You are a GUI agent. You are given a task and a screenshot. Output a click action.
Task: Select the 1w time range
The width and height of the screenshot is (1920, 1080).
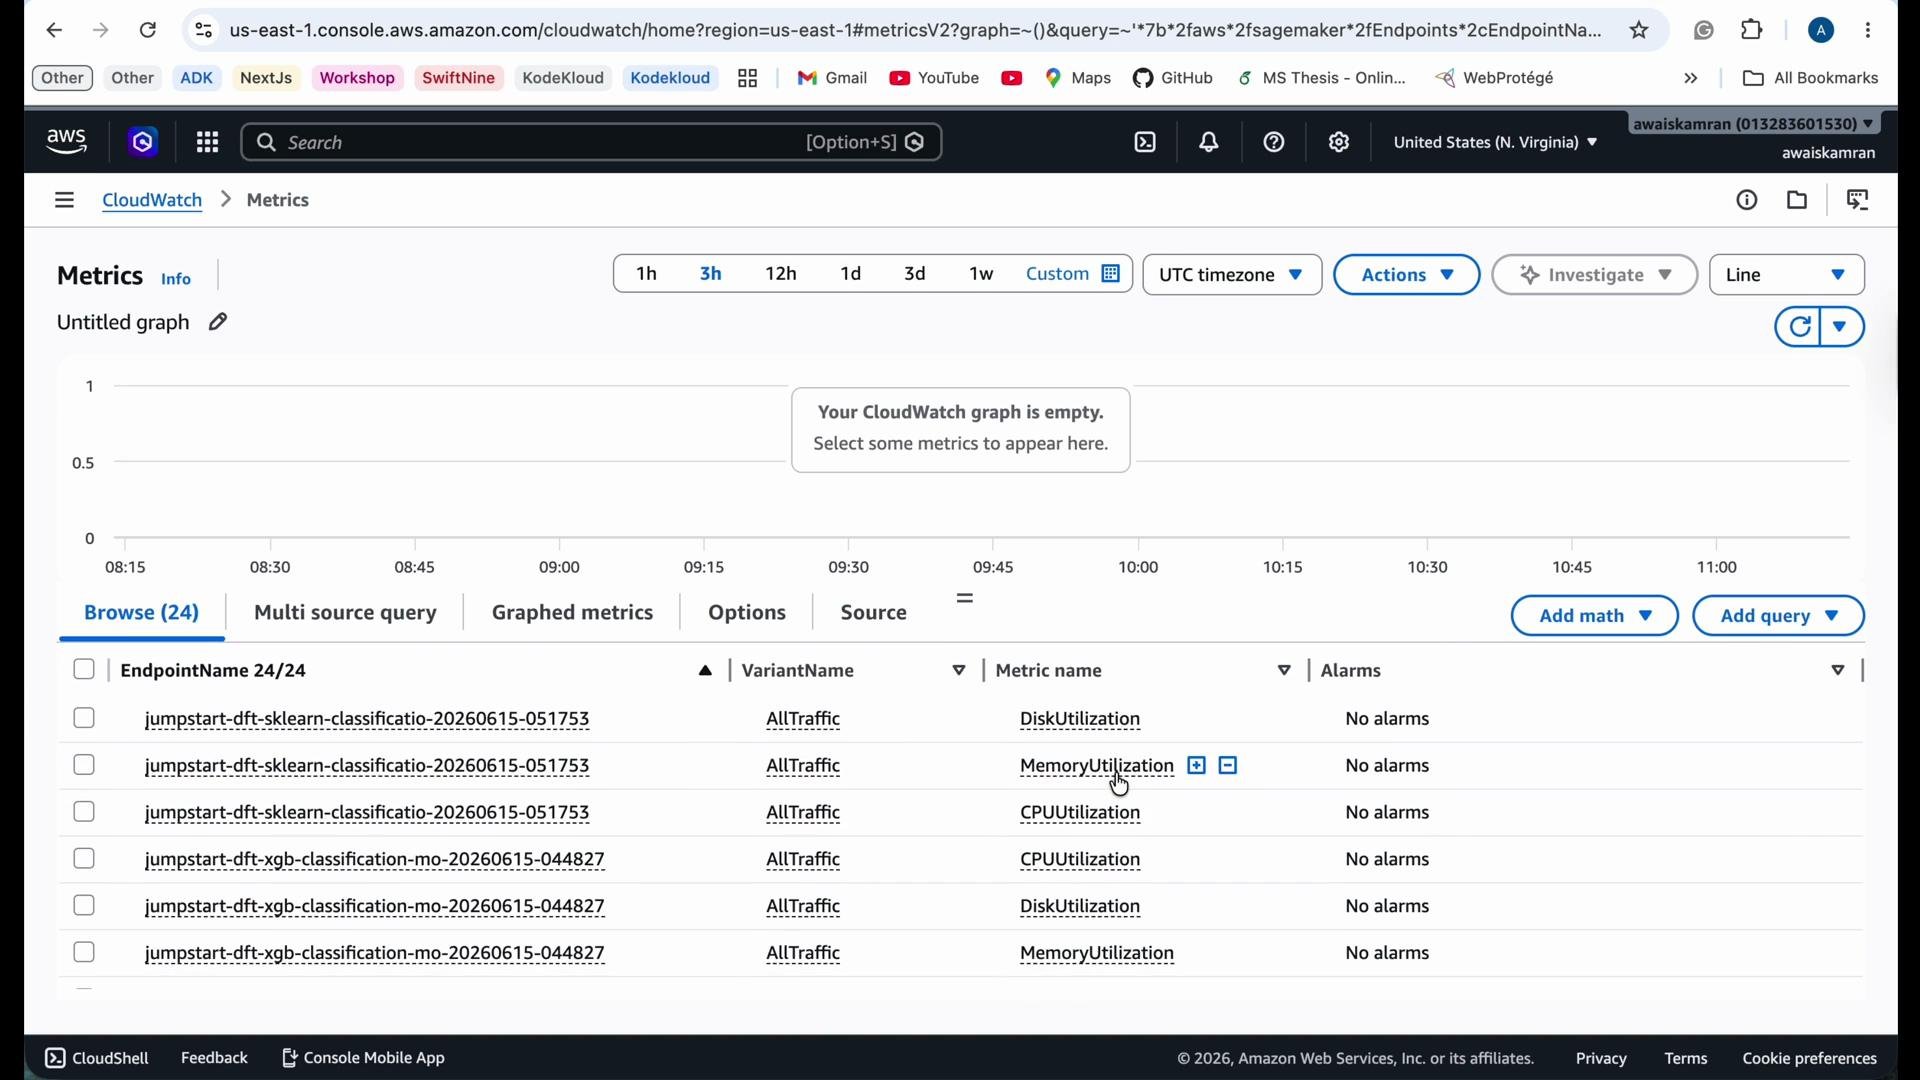click(x=982, y=274)
